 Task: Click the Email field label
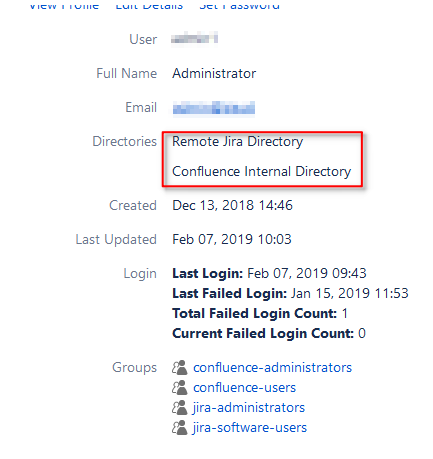point(141,107)
